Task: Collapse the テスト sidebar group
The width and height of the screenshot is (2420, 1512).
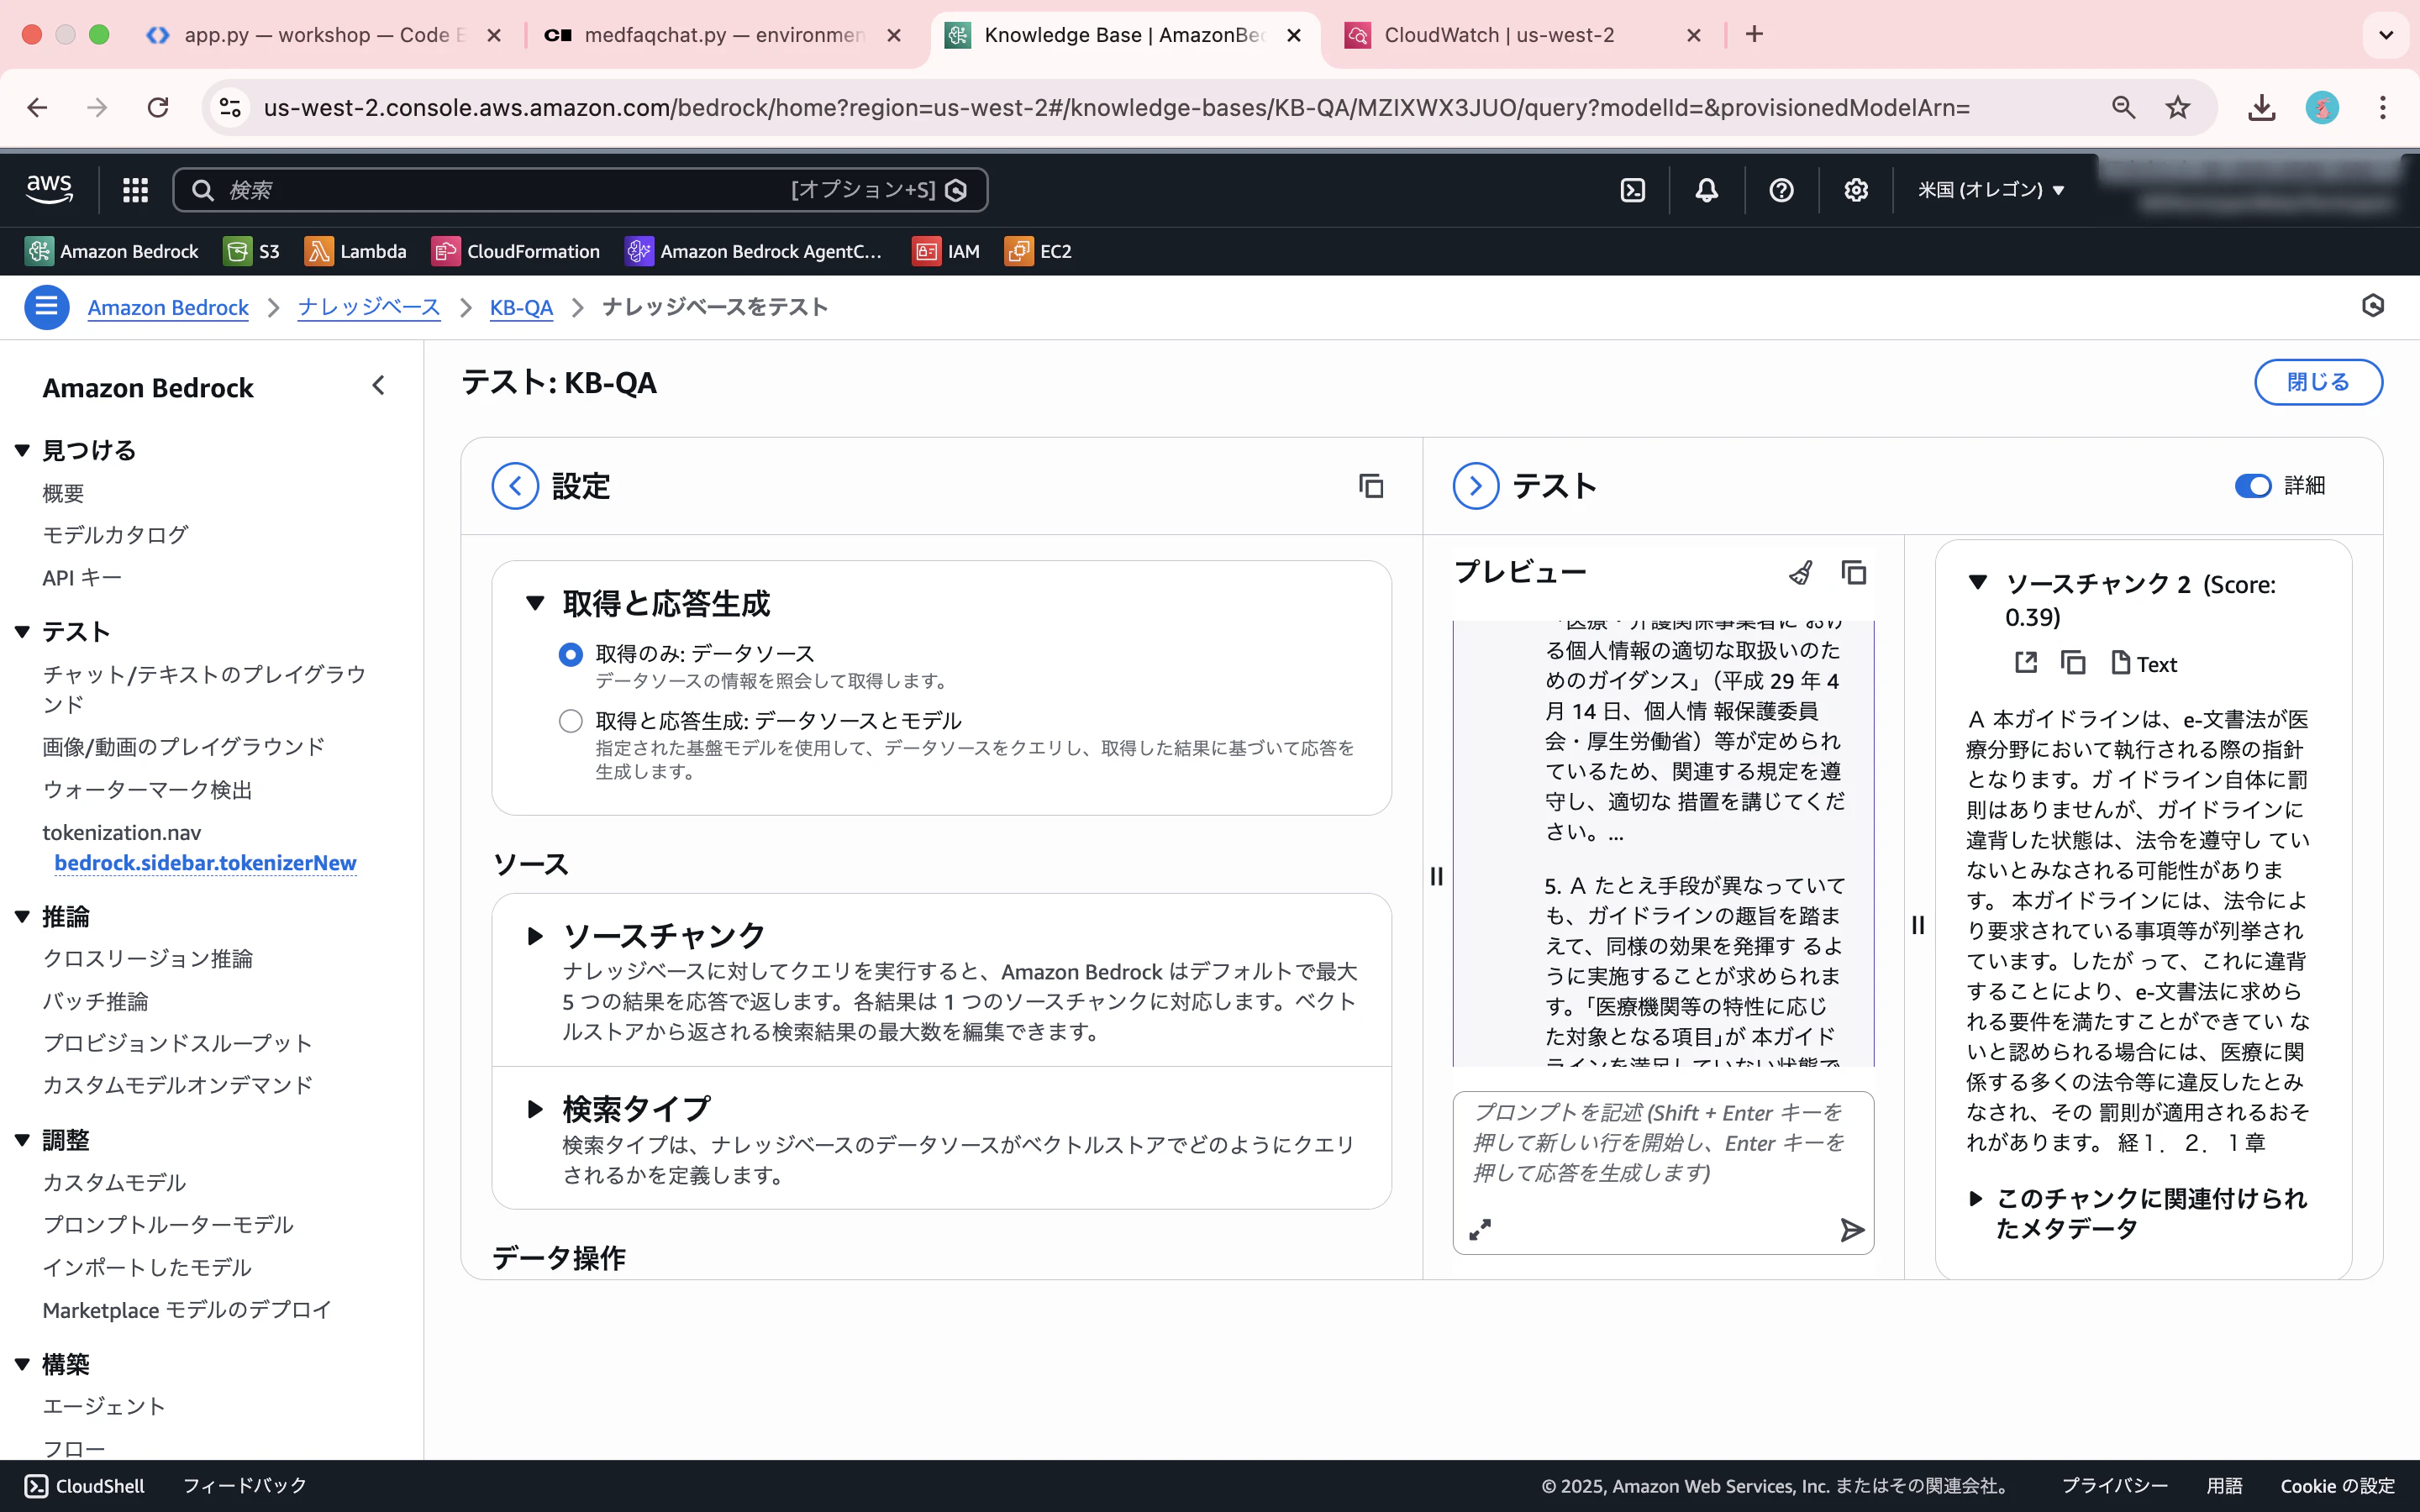Action: [22, 632]
